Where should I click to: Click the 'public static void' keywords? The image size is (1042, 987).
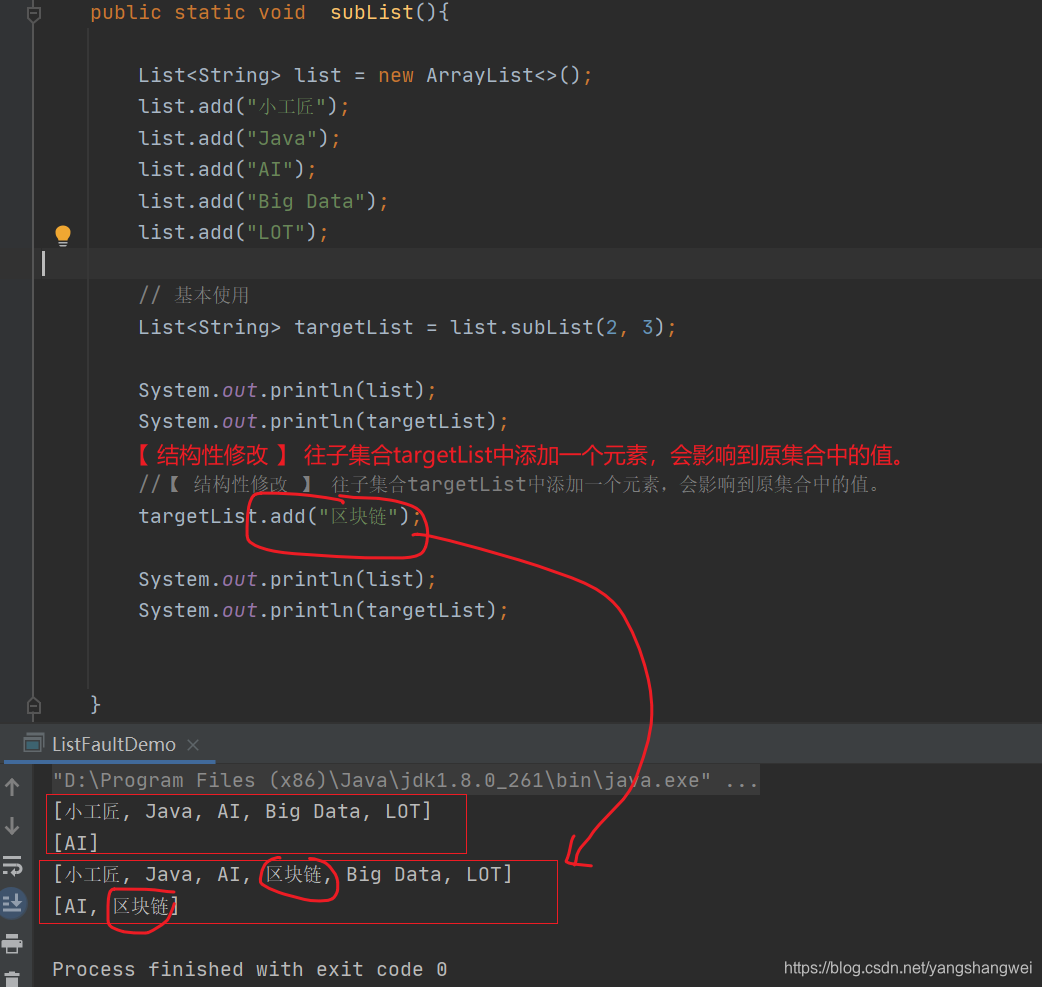point(197,13)
